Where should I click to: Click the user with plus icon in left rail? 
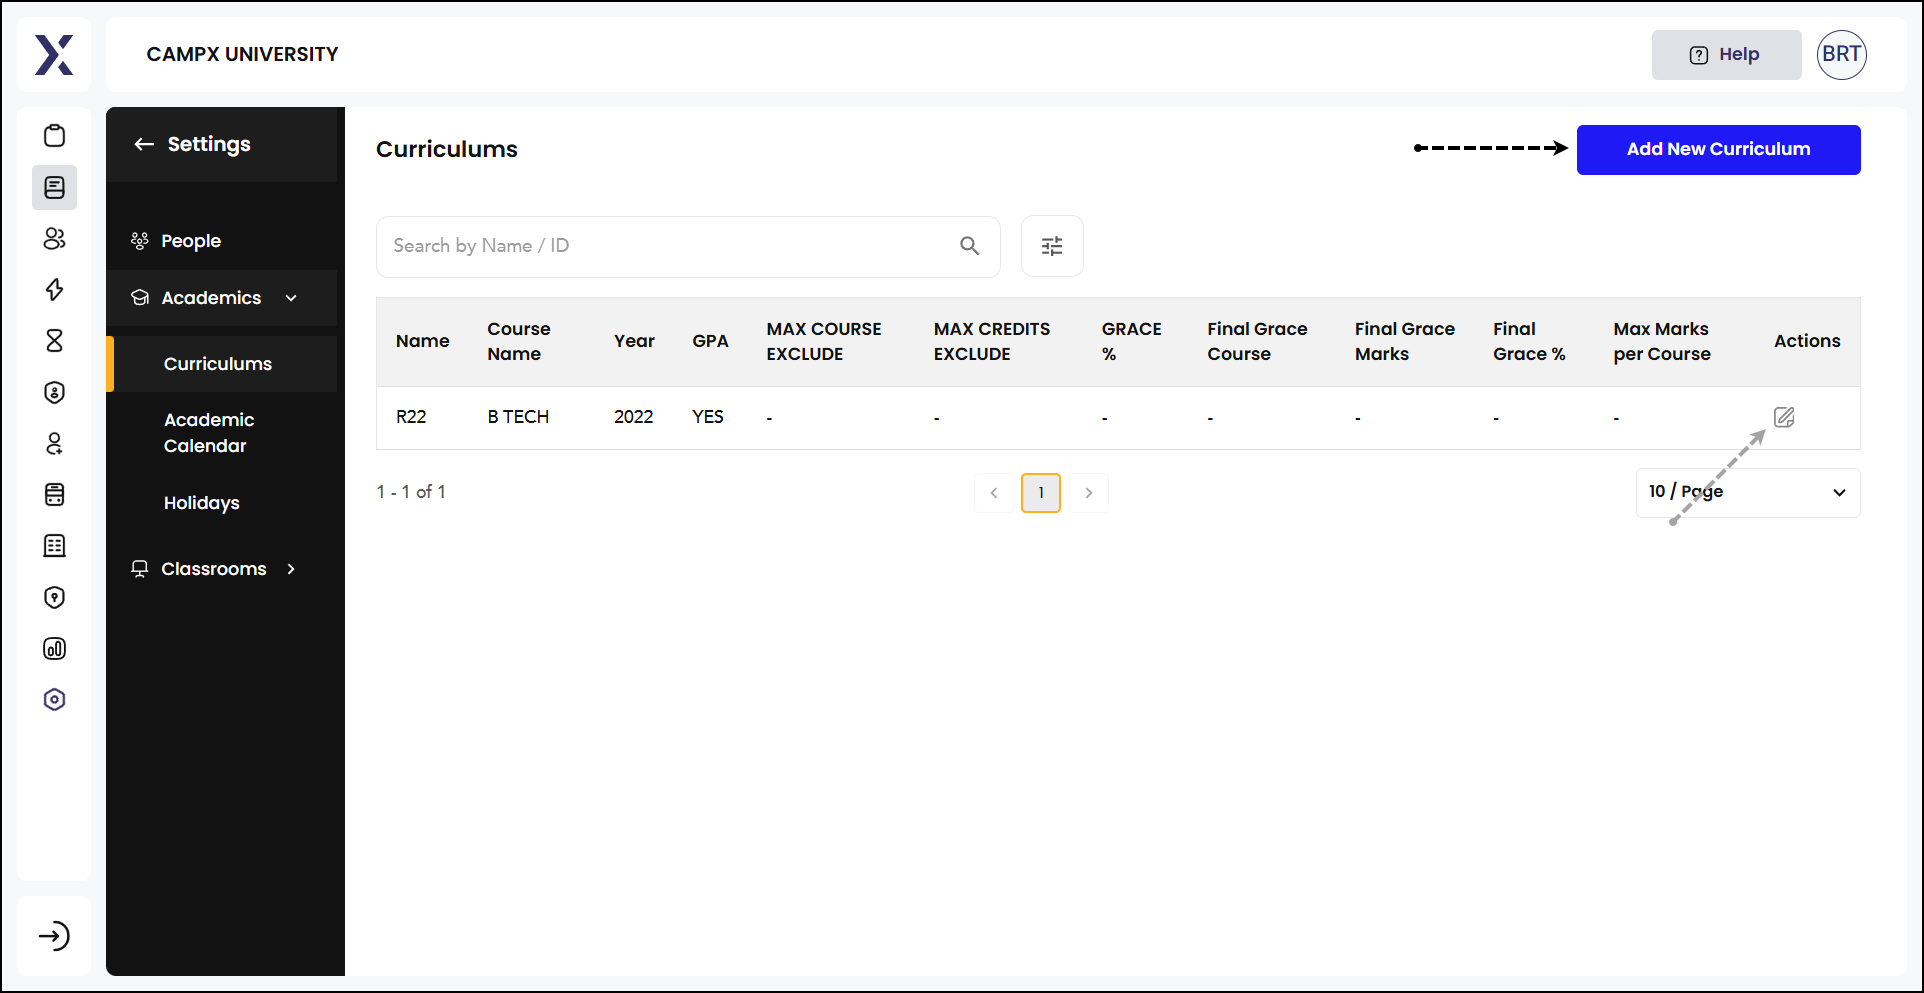pyautogui.click(x=55, y=443)
